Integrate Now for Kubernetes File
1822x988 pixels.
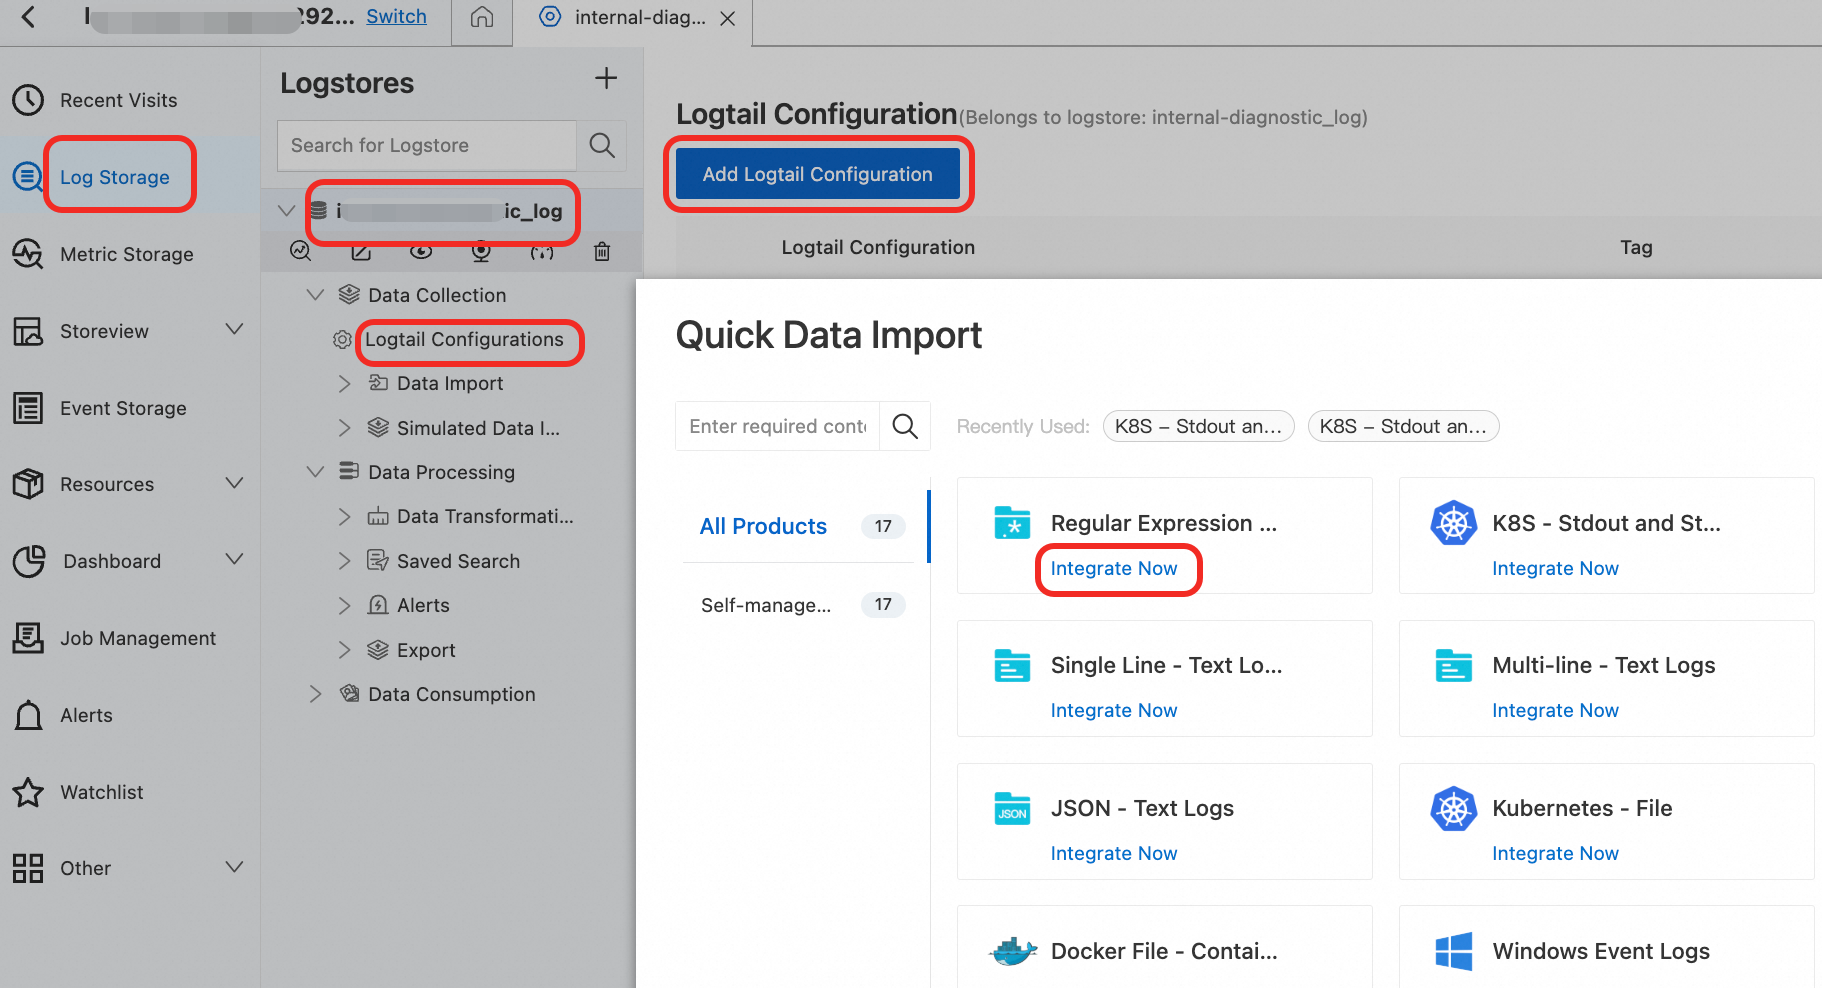pyautogui.click(x=1555, y=853)
